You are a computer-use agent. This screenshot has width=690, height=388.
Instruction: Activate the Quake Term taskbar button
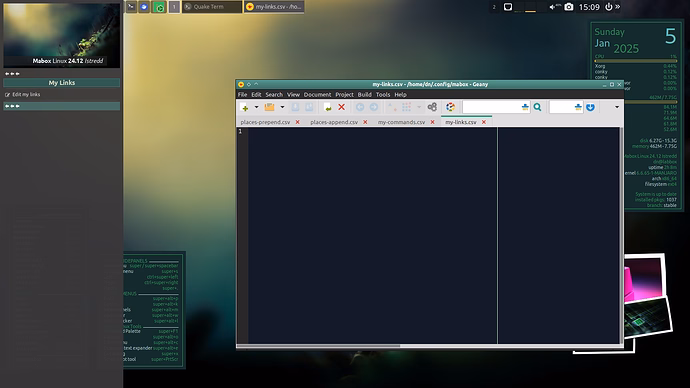[212, 7]
